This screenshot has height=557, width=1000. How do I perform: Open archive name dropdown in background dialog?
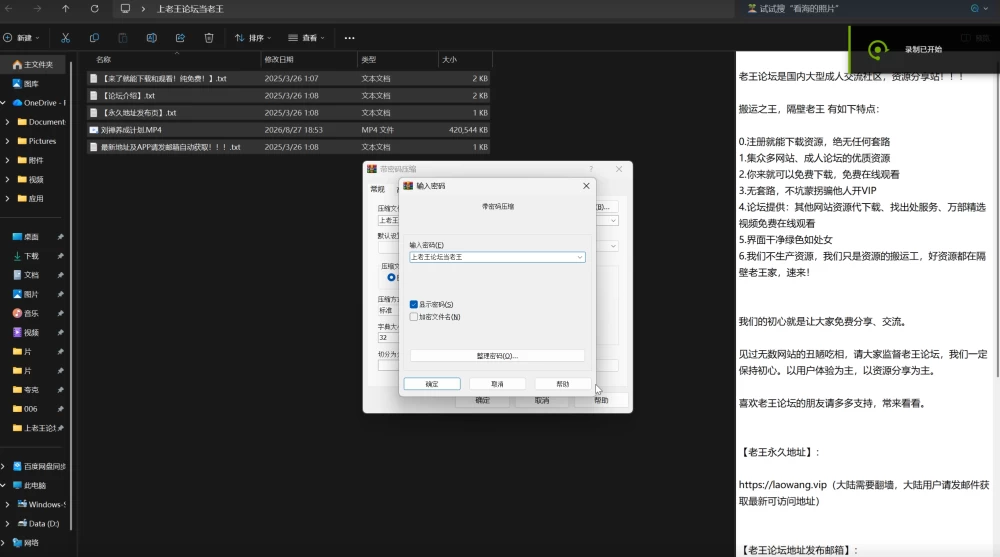(613, 221)
